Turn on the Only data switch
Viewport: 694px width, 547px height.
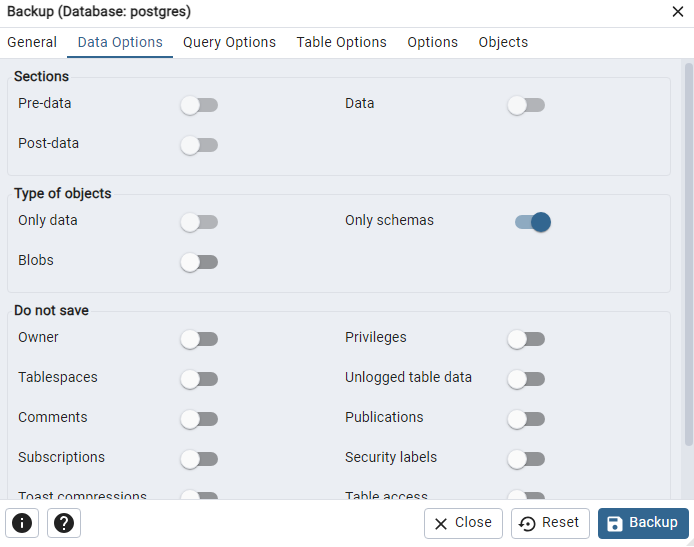pos(199,222)
